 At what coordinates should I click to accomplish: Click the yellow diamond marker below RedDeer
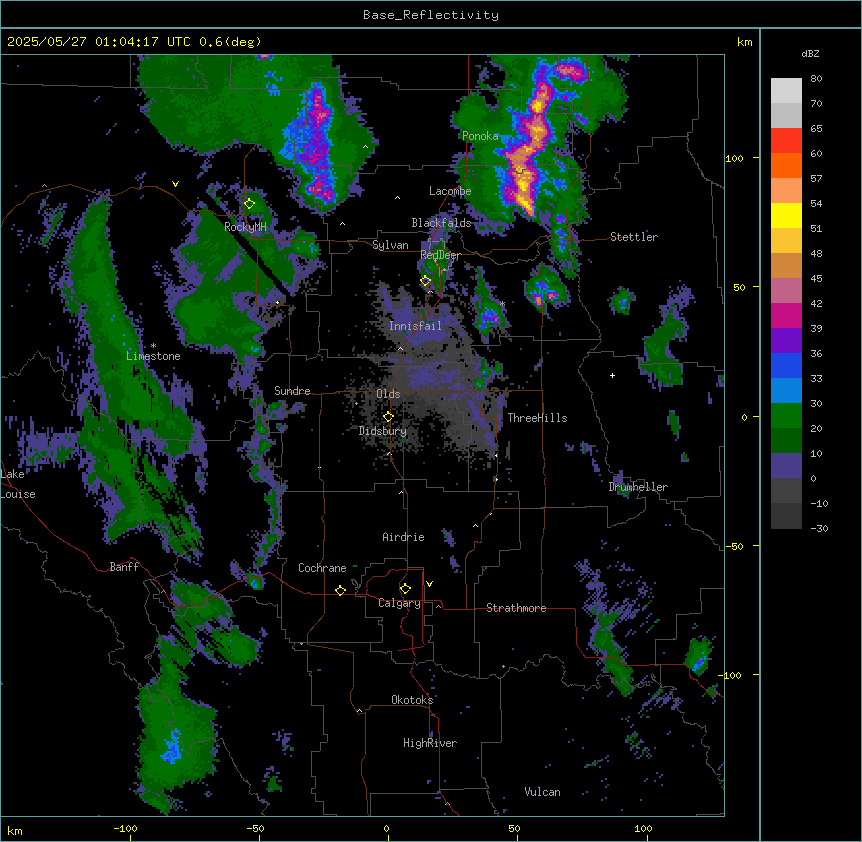click(425, 281)
